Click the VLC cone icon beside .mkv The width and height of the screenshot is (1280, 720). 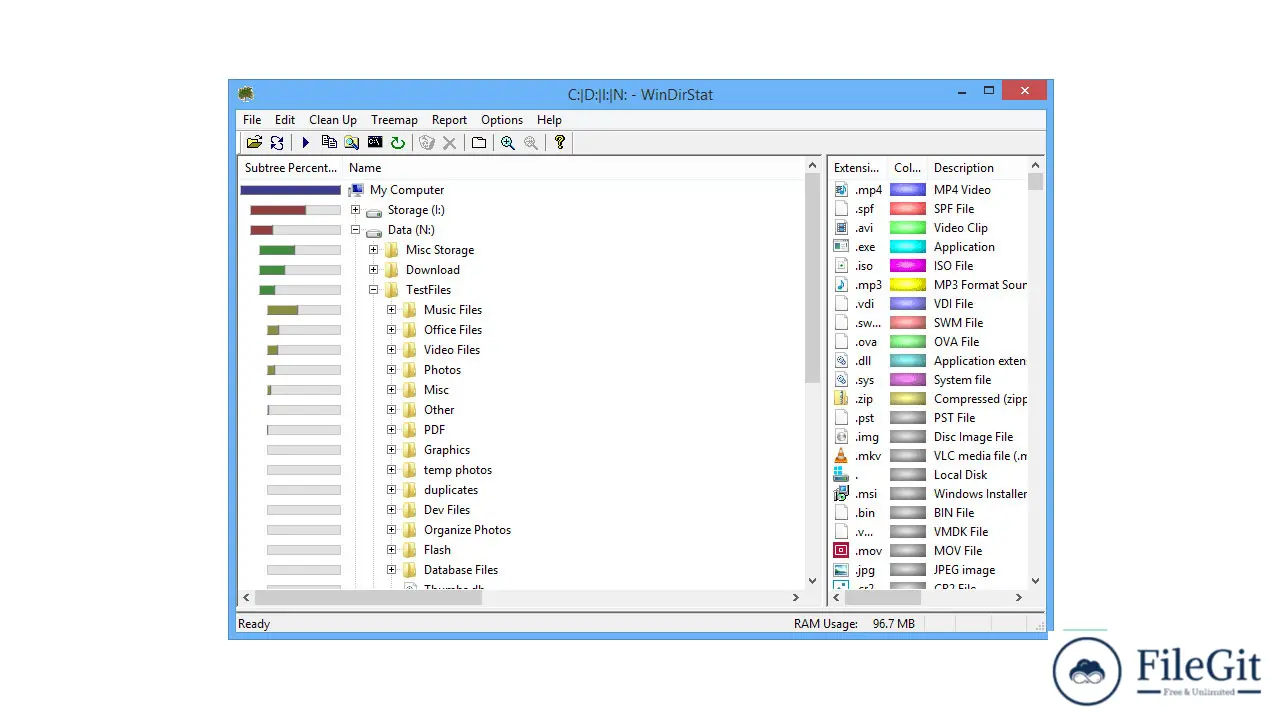click(x=841, y=456)
